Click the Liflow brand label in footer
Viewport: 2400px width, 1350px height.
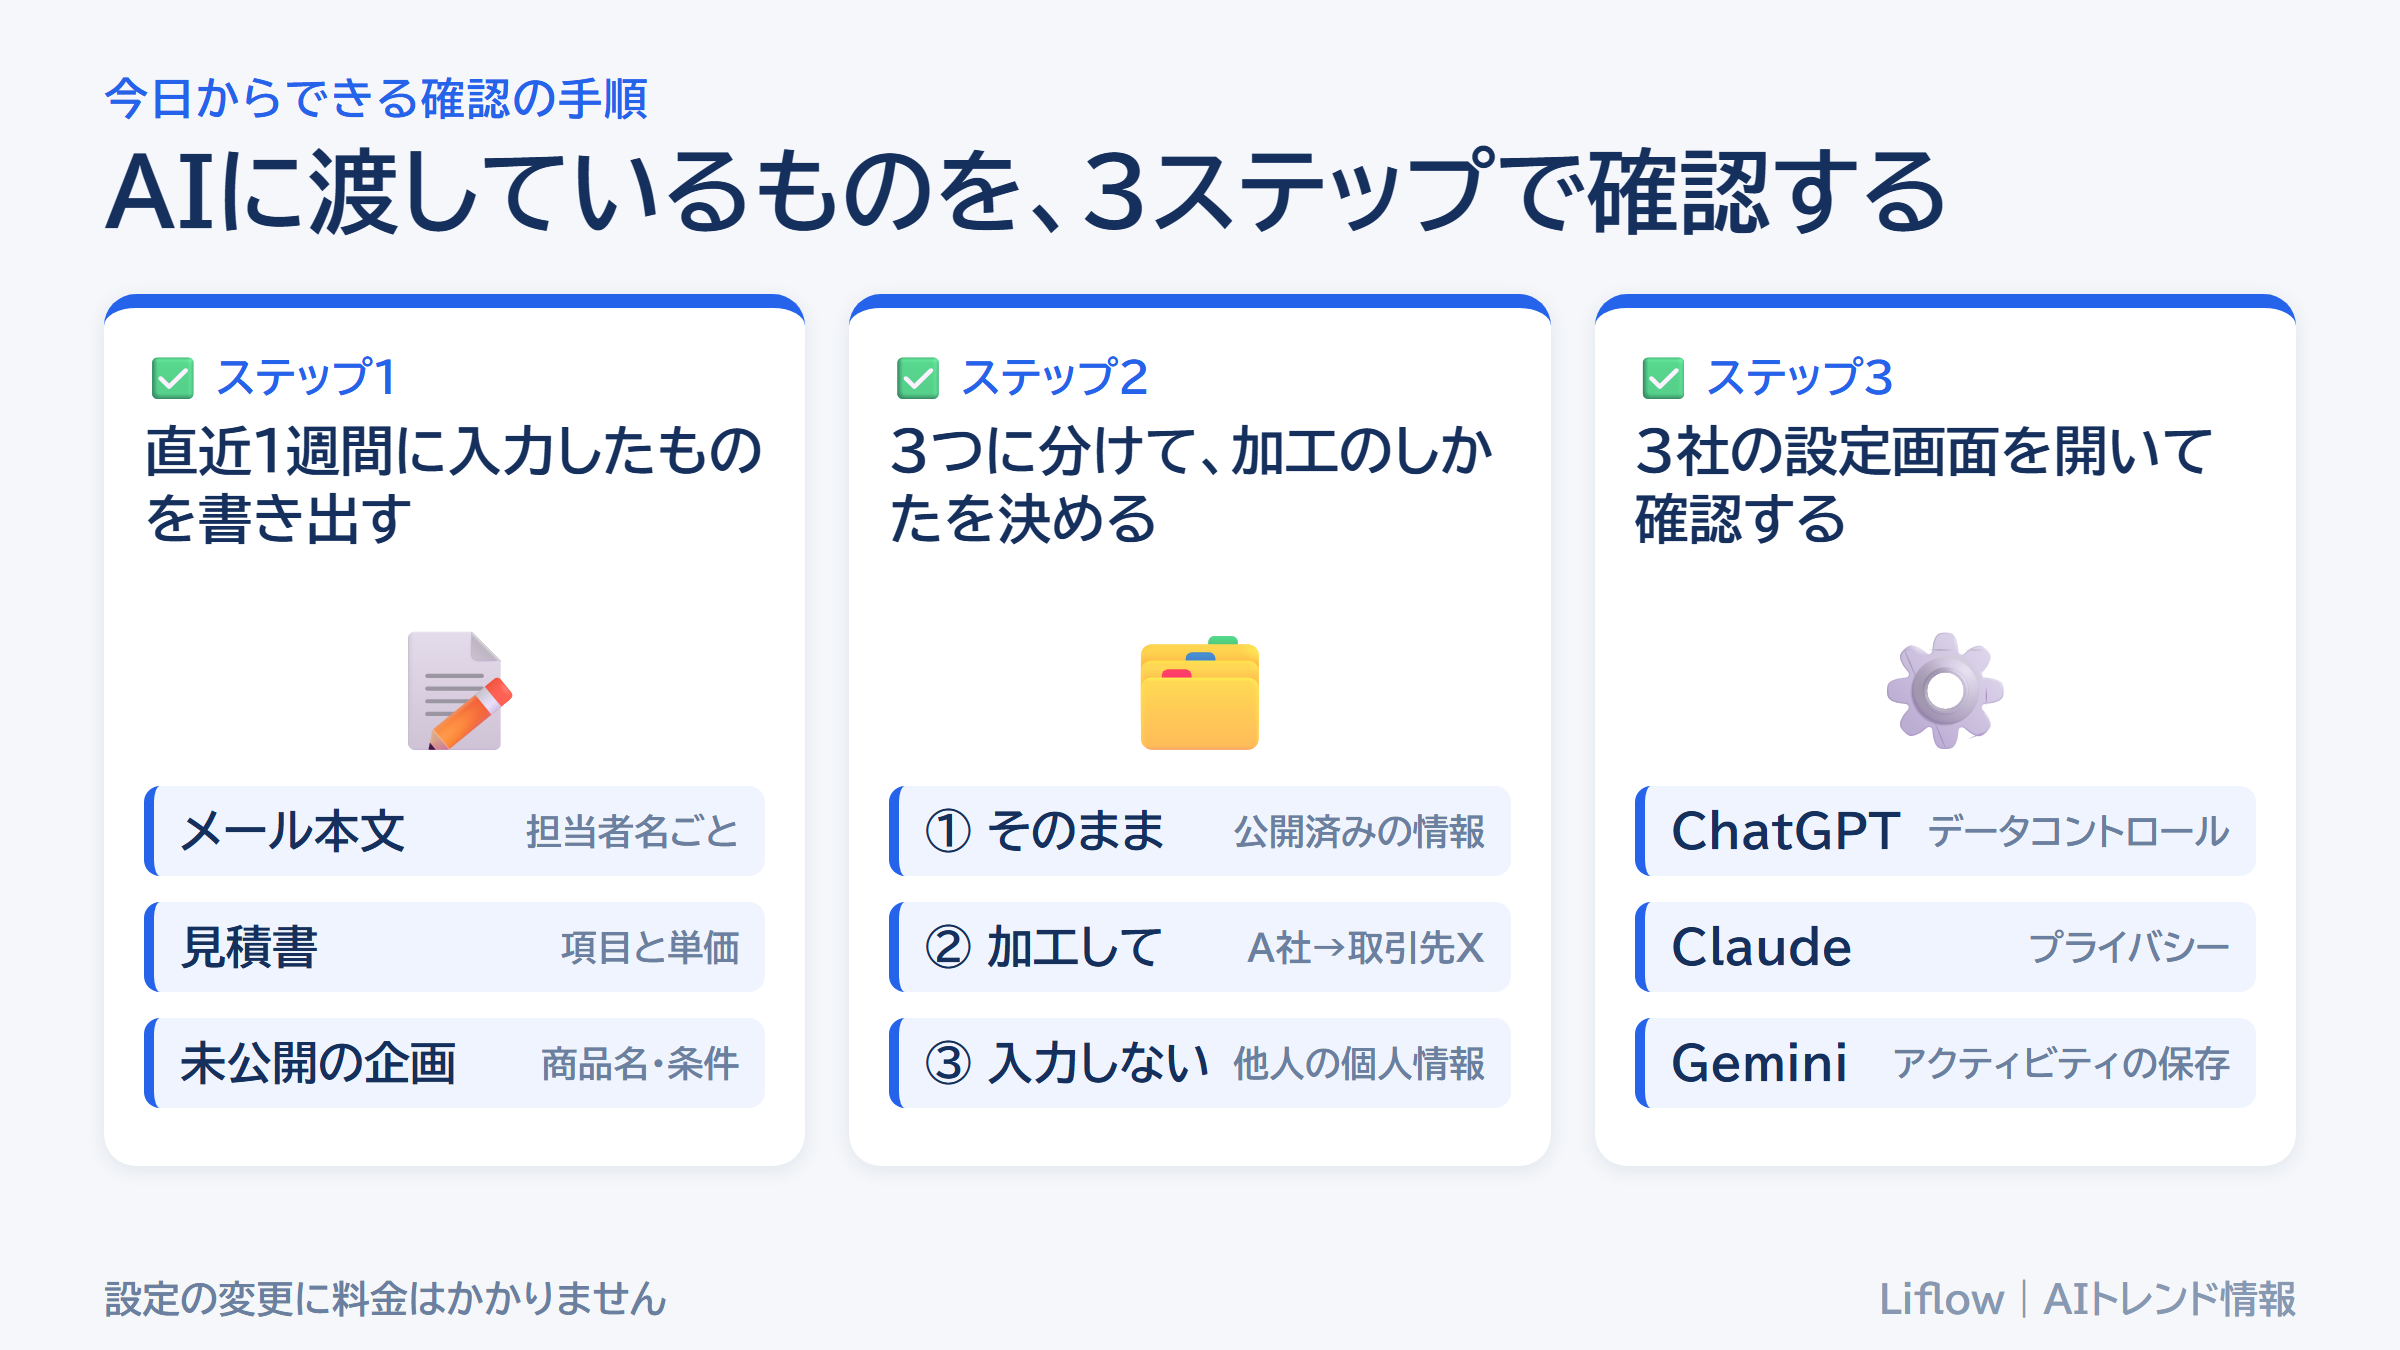1941,1299
